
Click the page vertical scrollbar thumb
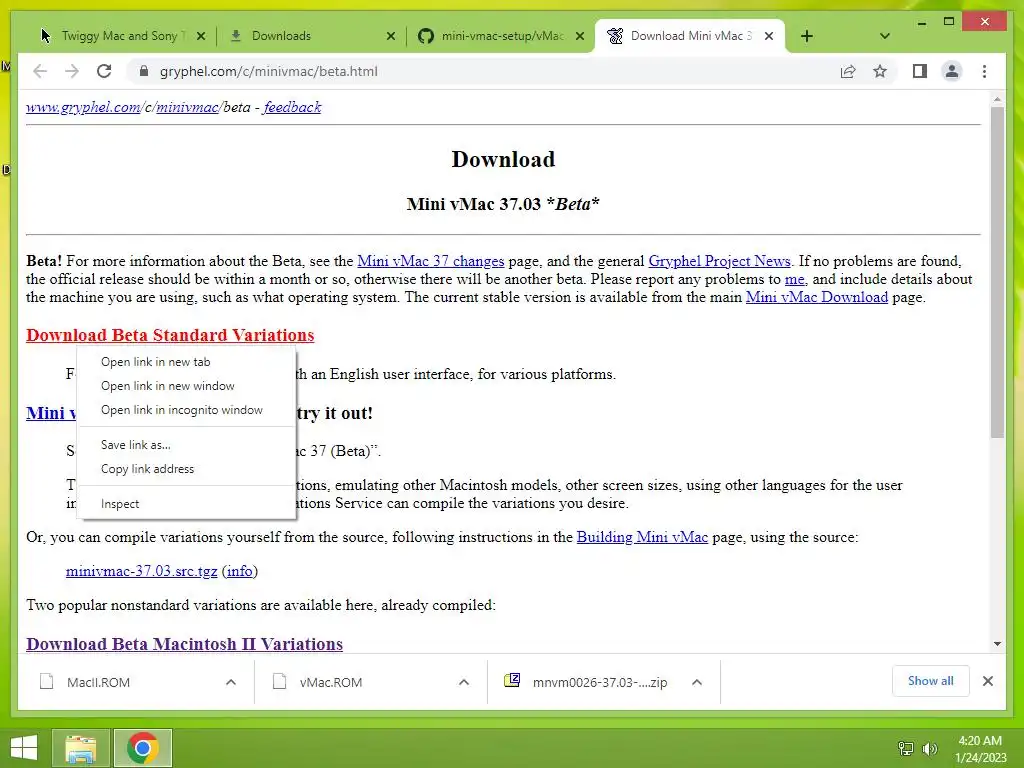pos(997,272)
